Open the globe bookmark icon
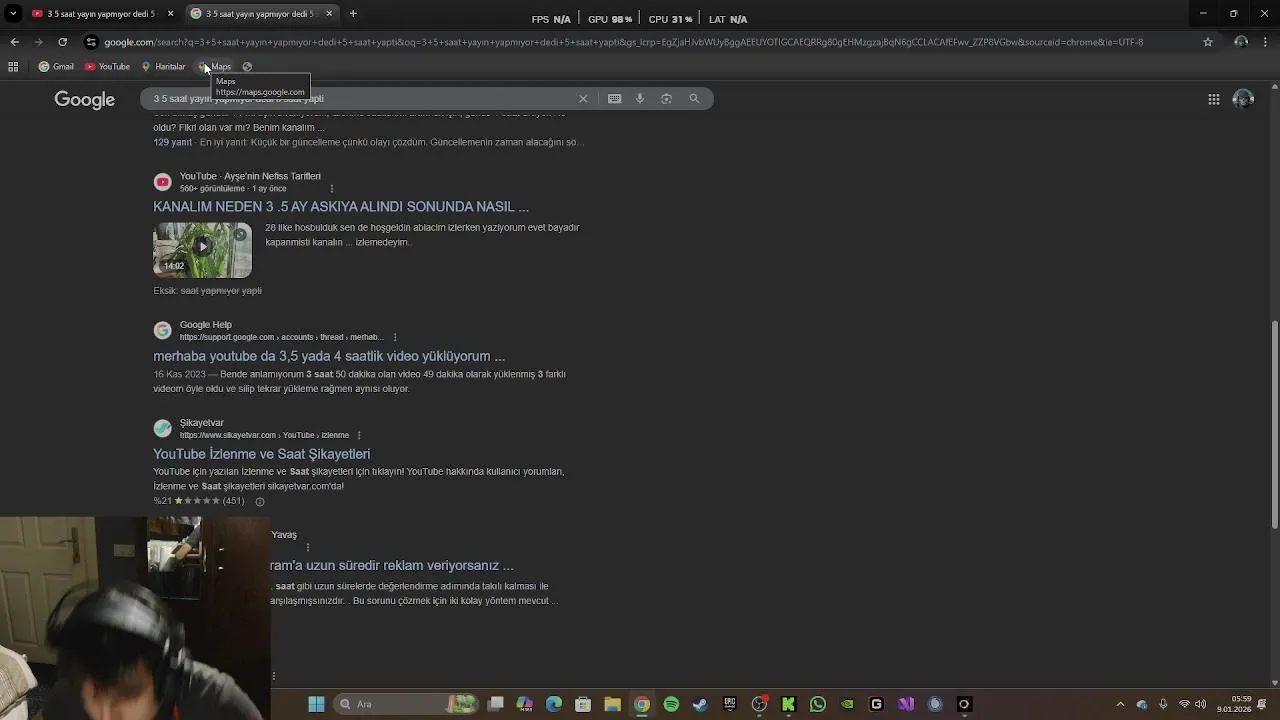Image resolution: width=1280 pixels, height=720 pixels. coord(247,67)
